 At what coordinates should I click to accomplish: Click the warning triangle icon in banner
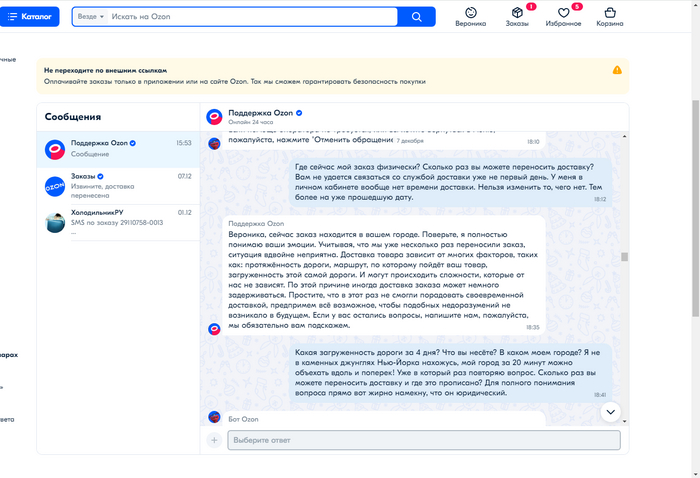pos(617,70)
